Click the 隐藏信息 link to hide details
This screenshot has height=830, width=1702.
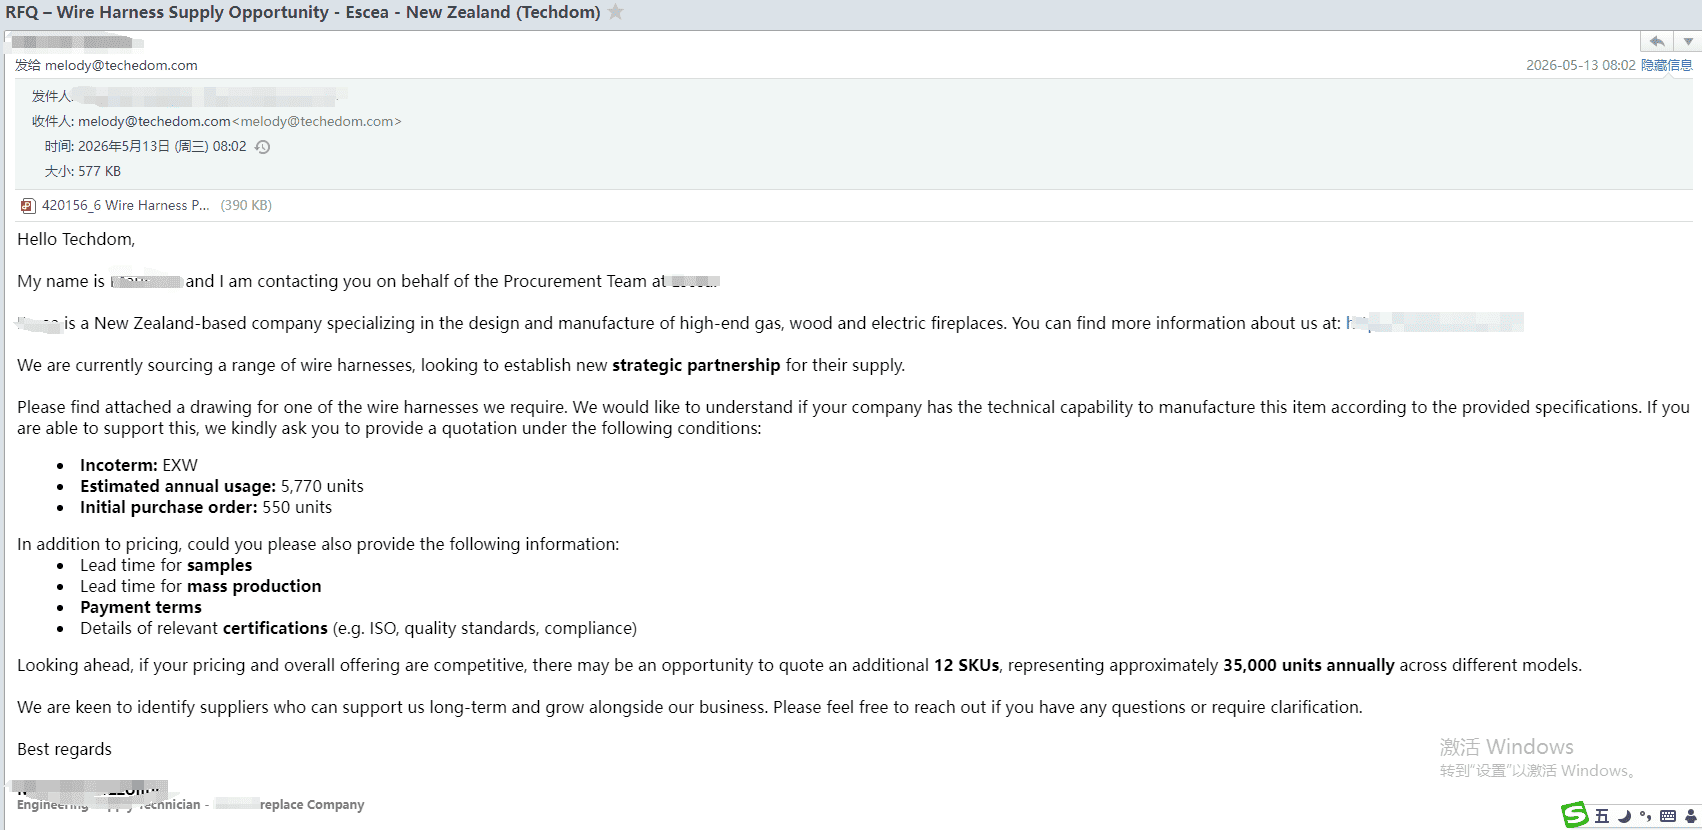click(x=1666, y=65)
